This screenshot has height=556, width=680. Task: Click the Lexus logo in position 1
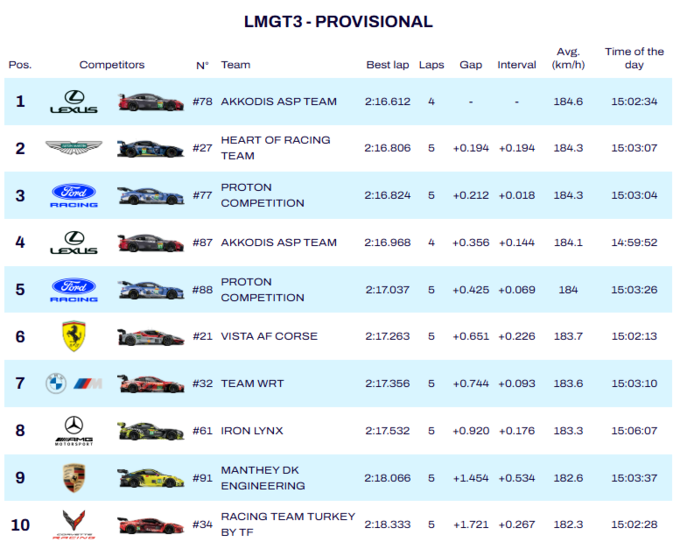[x=74, y=101]
